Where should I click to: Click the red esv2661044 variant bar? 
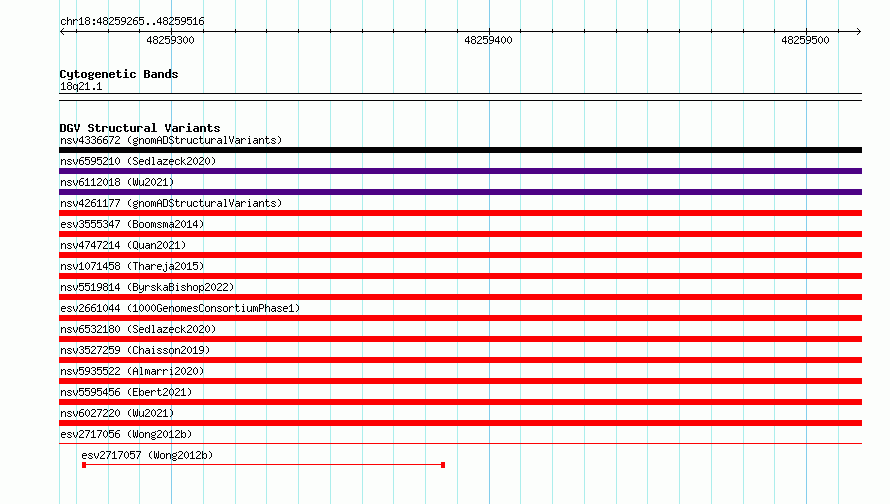click(x=460, y=318)
